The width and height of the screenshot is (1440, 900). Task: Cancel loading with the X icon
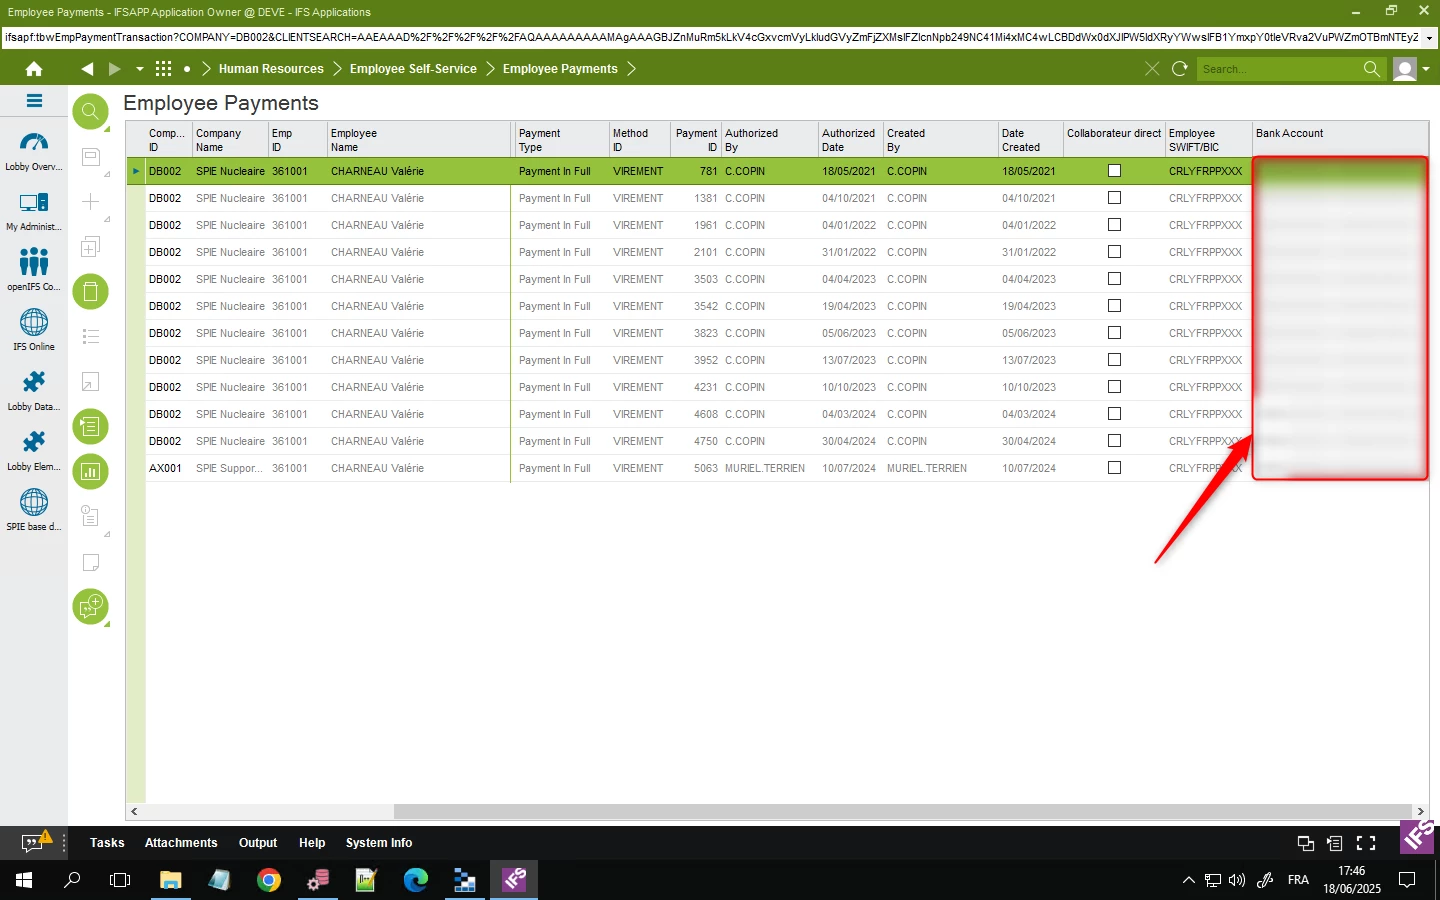coord(1152,69)
